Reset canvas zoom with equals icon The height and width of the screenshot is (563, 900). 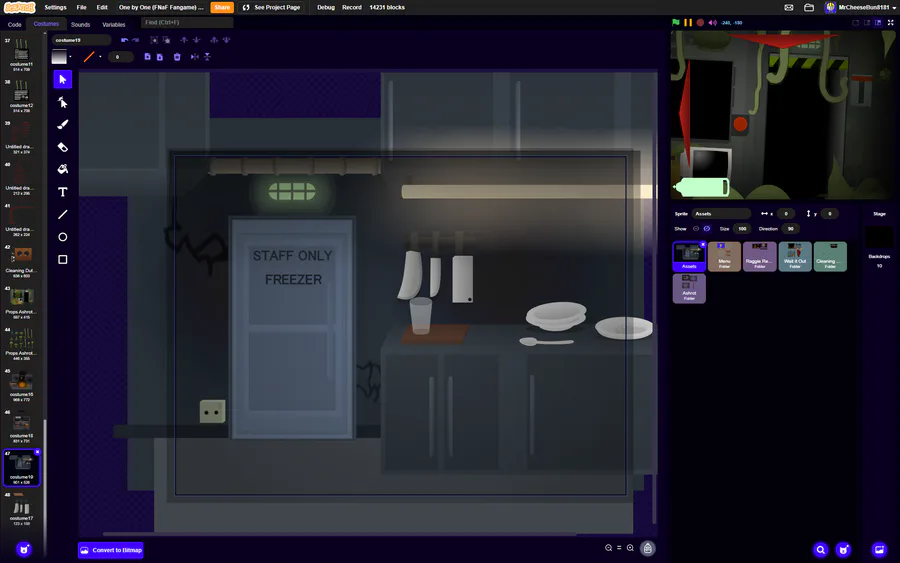pos(619,548)
